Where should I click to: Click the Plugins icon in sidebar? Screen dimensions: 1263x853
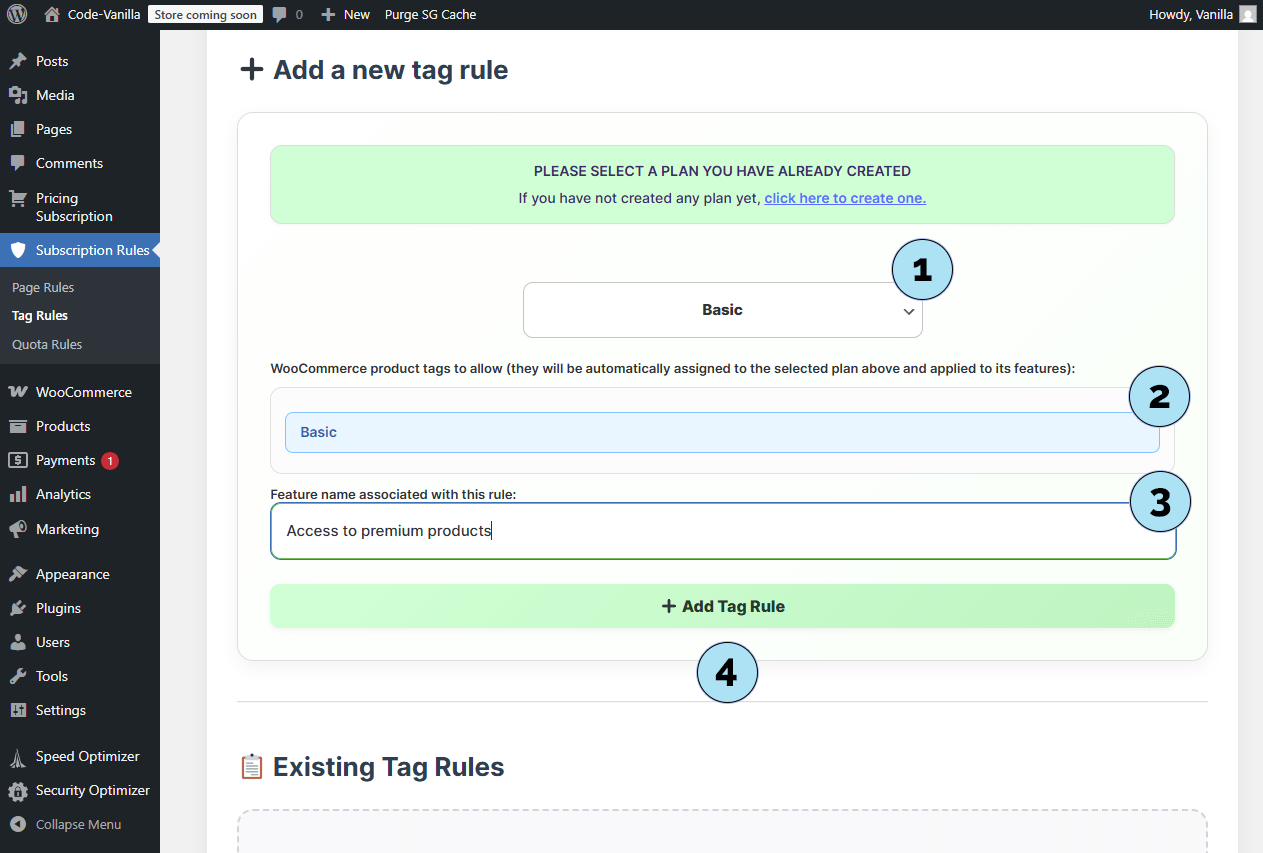tap(18, 608)
